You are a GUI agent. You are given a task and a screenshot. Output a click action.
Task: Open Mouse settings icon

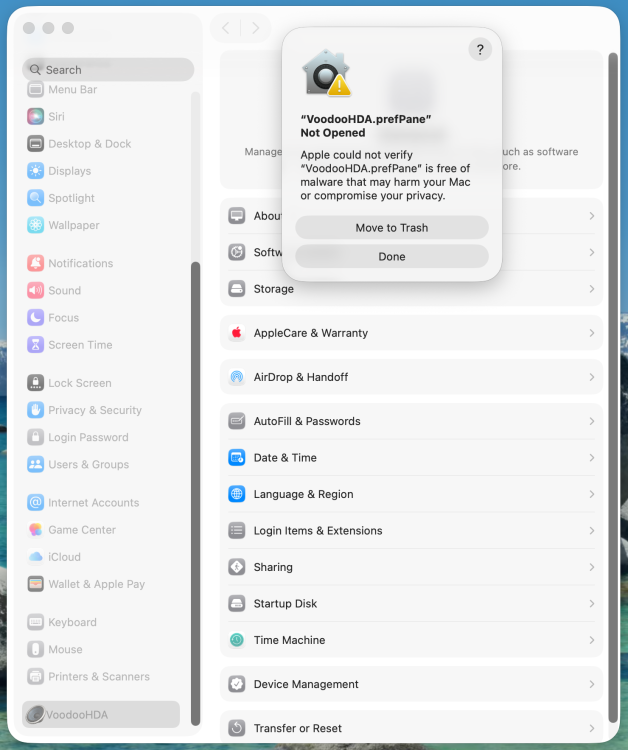click(x=35, y=649)
